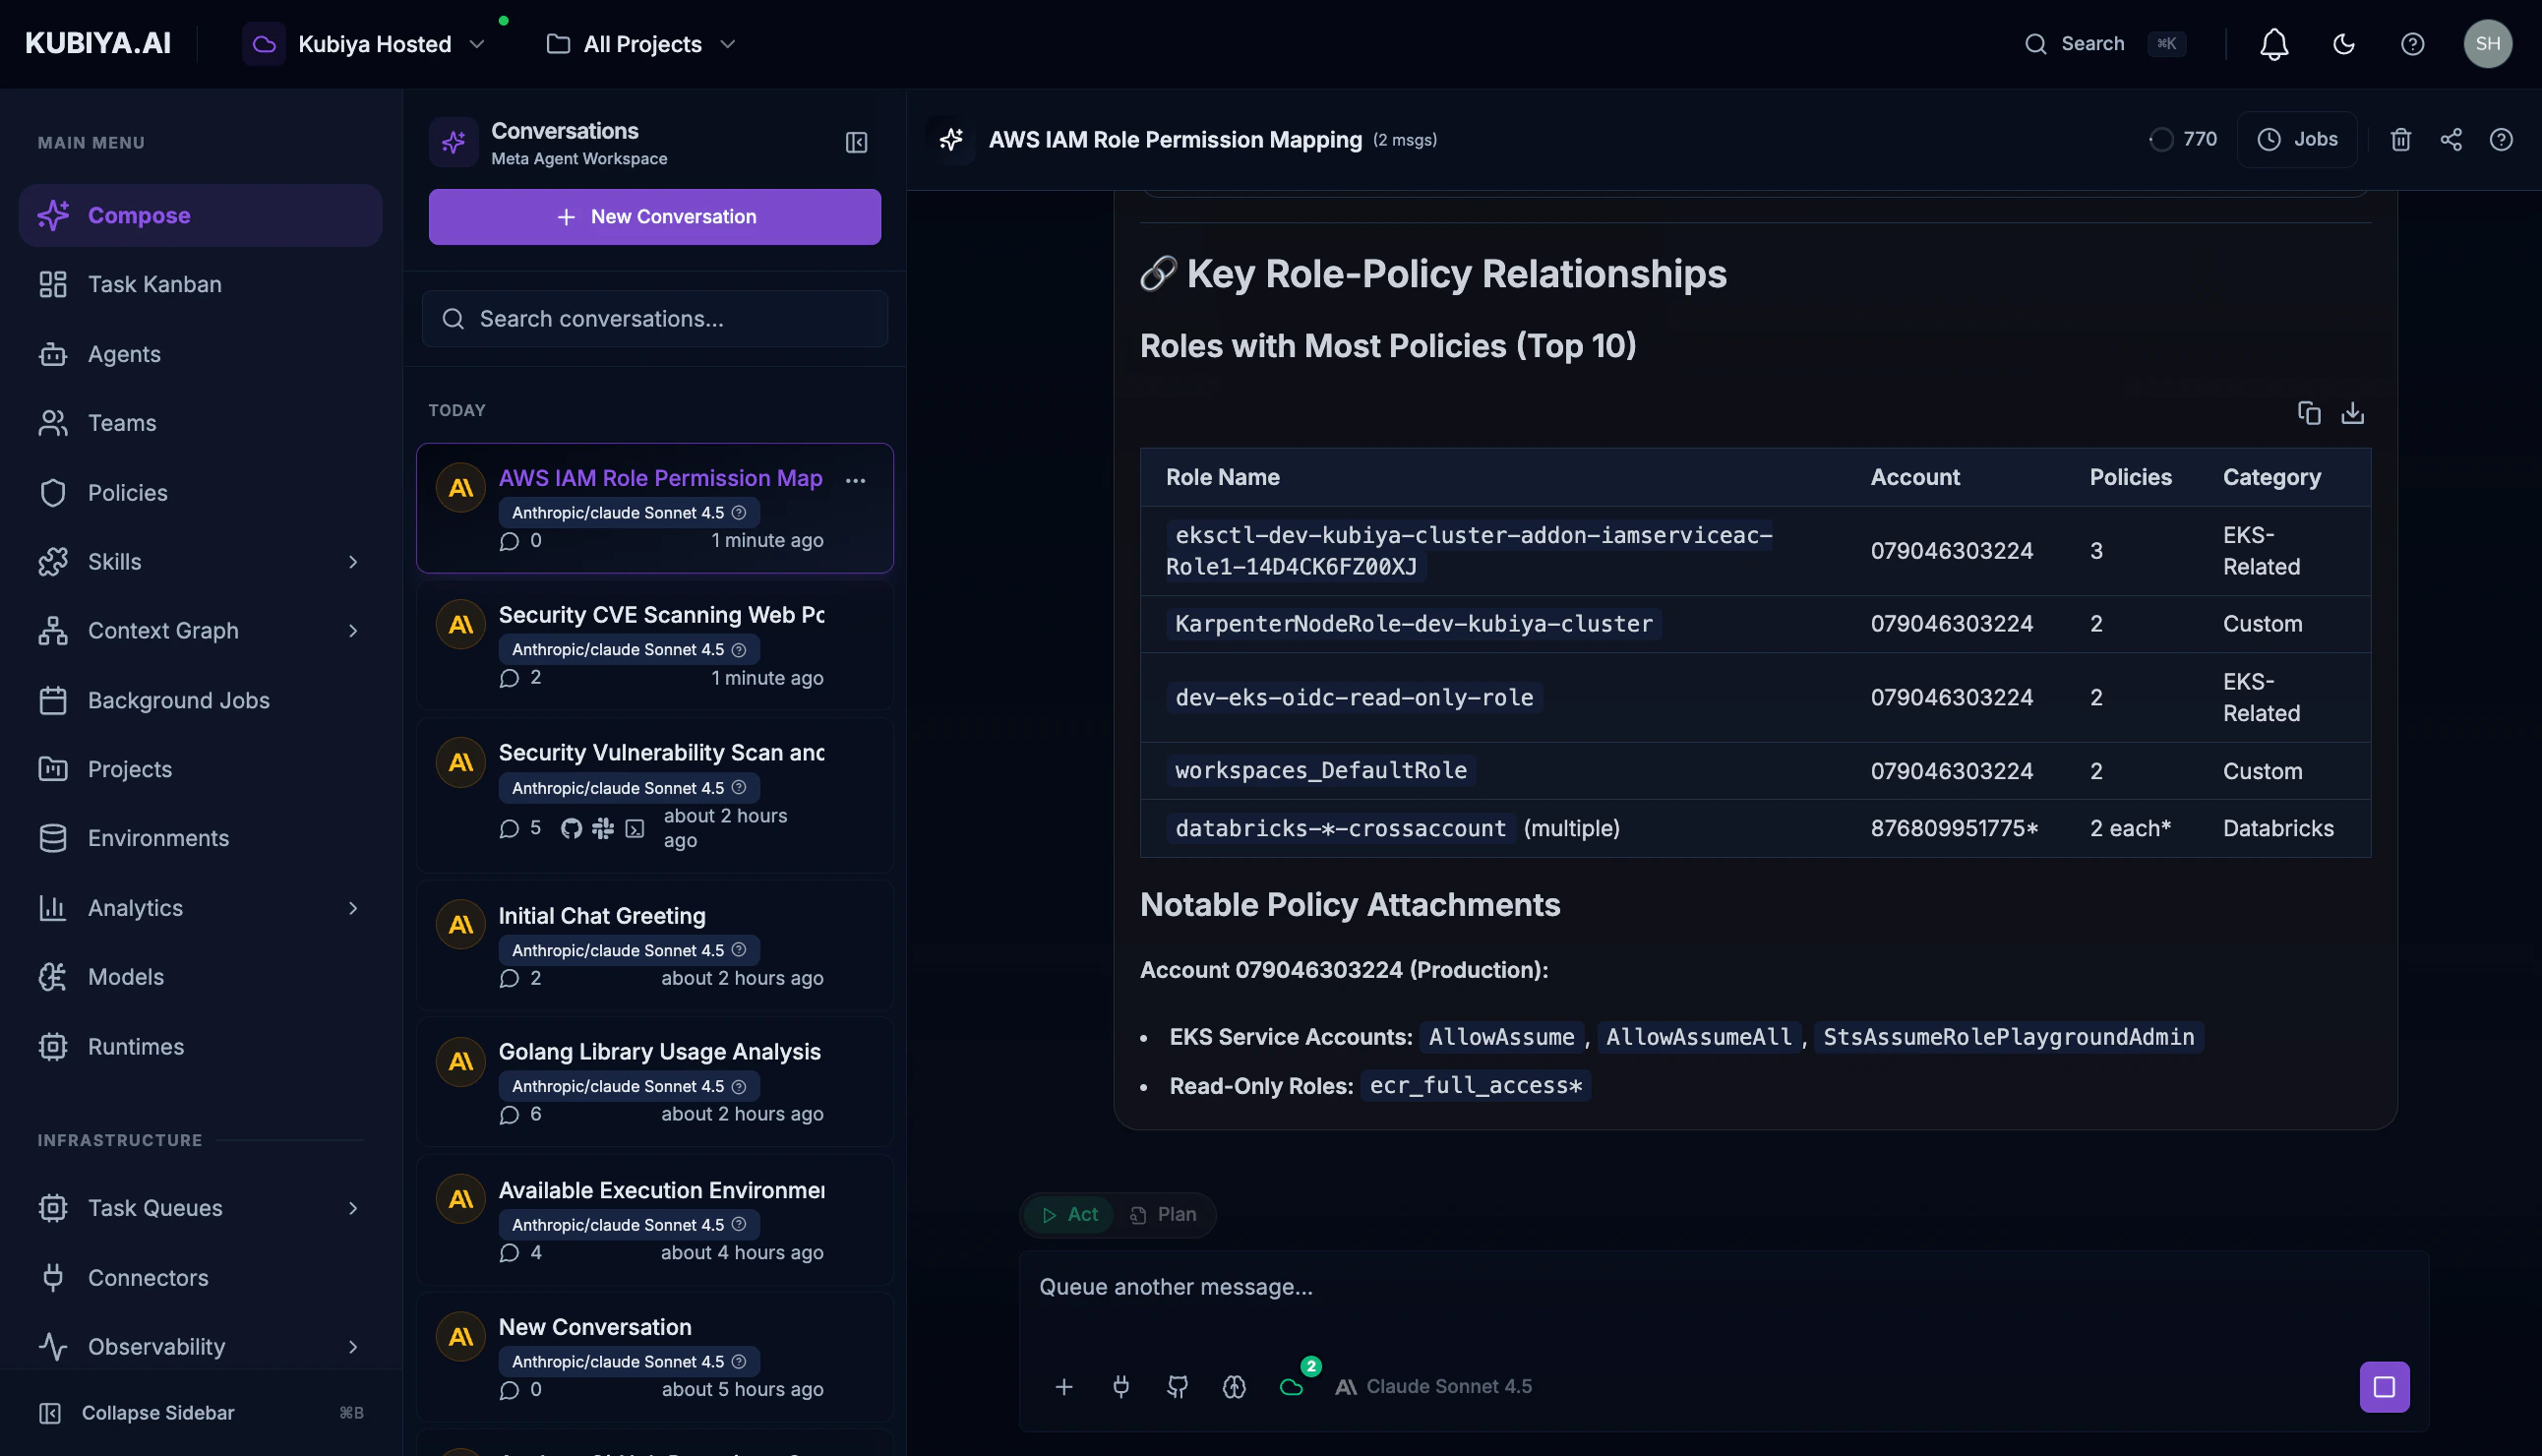Screen dimensions: 2542x1456
Task: Collapse the sidebar
Action: tap(200, 1412)
